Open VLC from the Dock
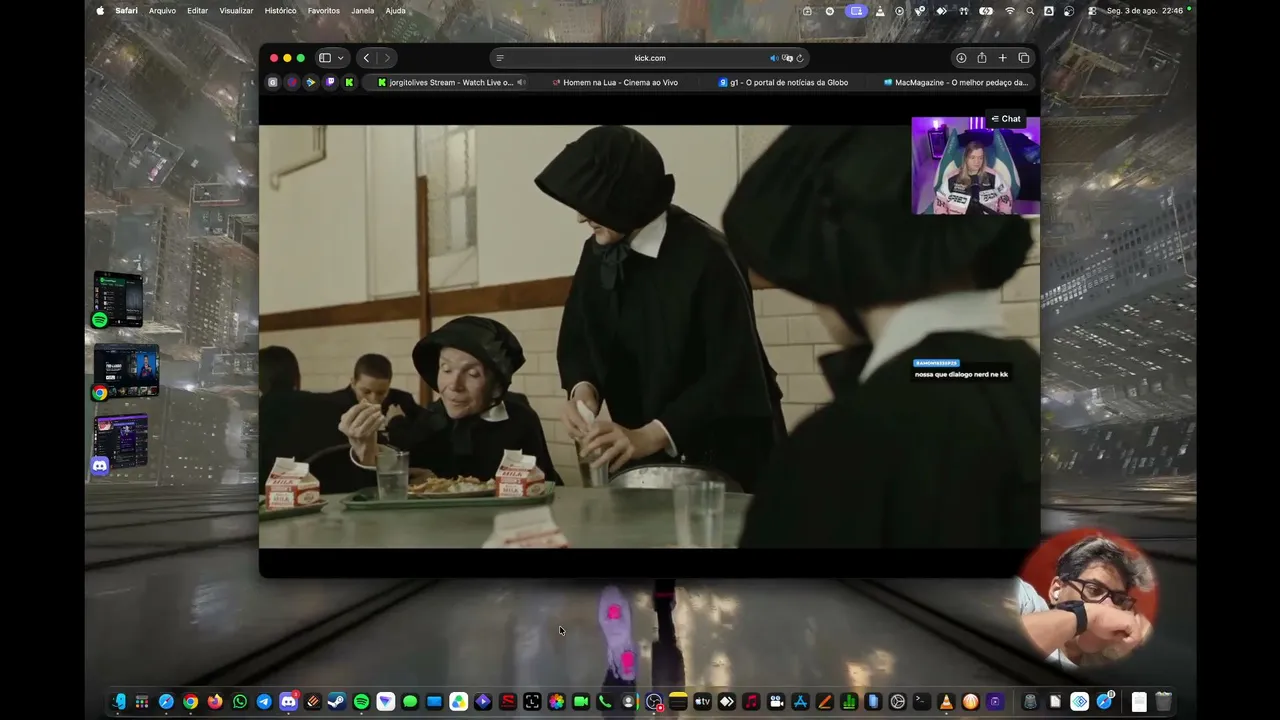 [x=946, y=702]
